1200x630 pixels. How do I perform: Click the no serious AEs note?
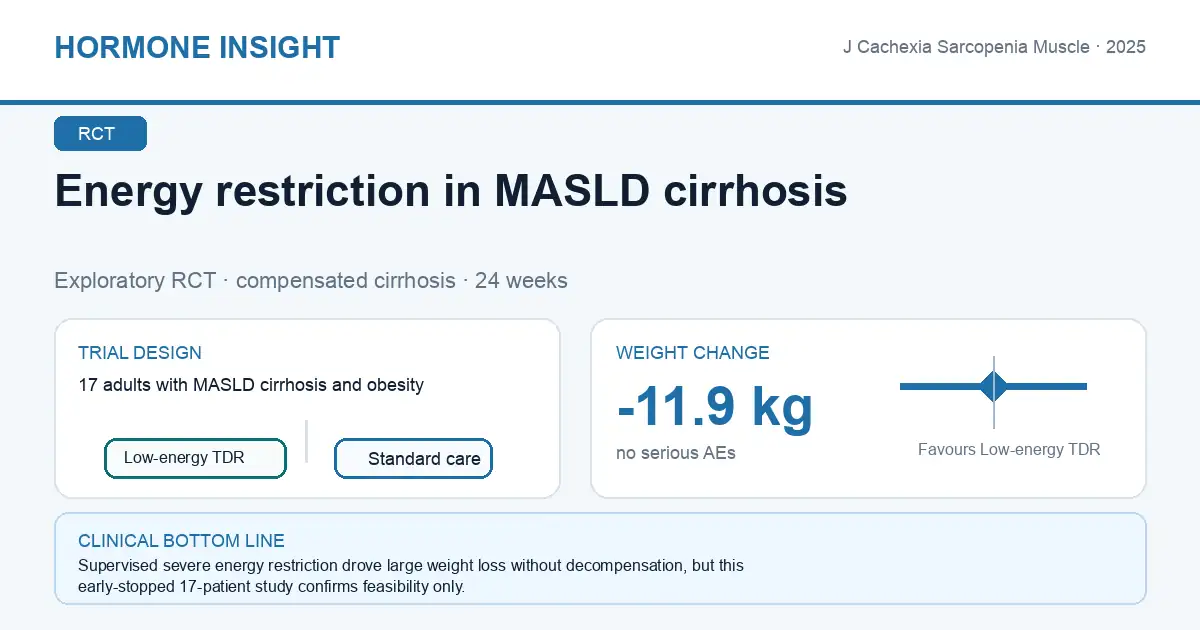click(x=676, y=453)
